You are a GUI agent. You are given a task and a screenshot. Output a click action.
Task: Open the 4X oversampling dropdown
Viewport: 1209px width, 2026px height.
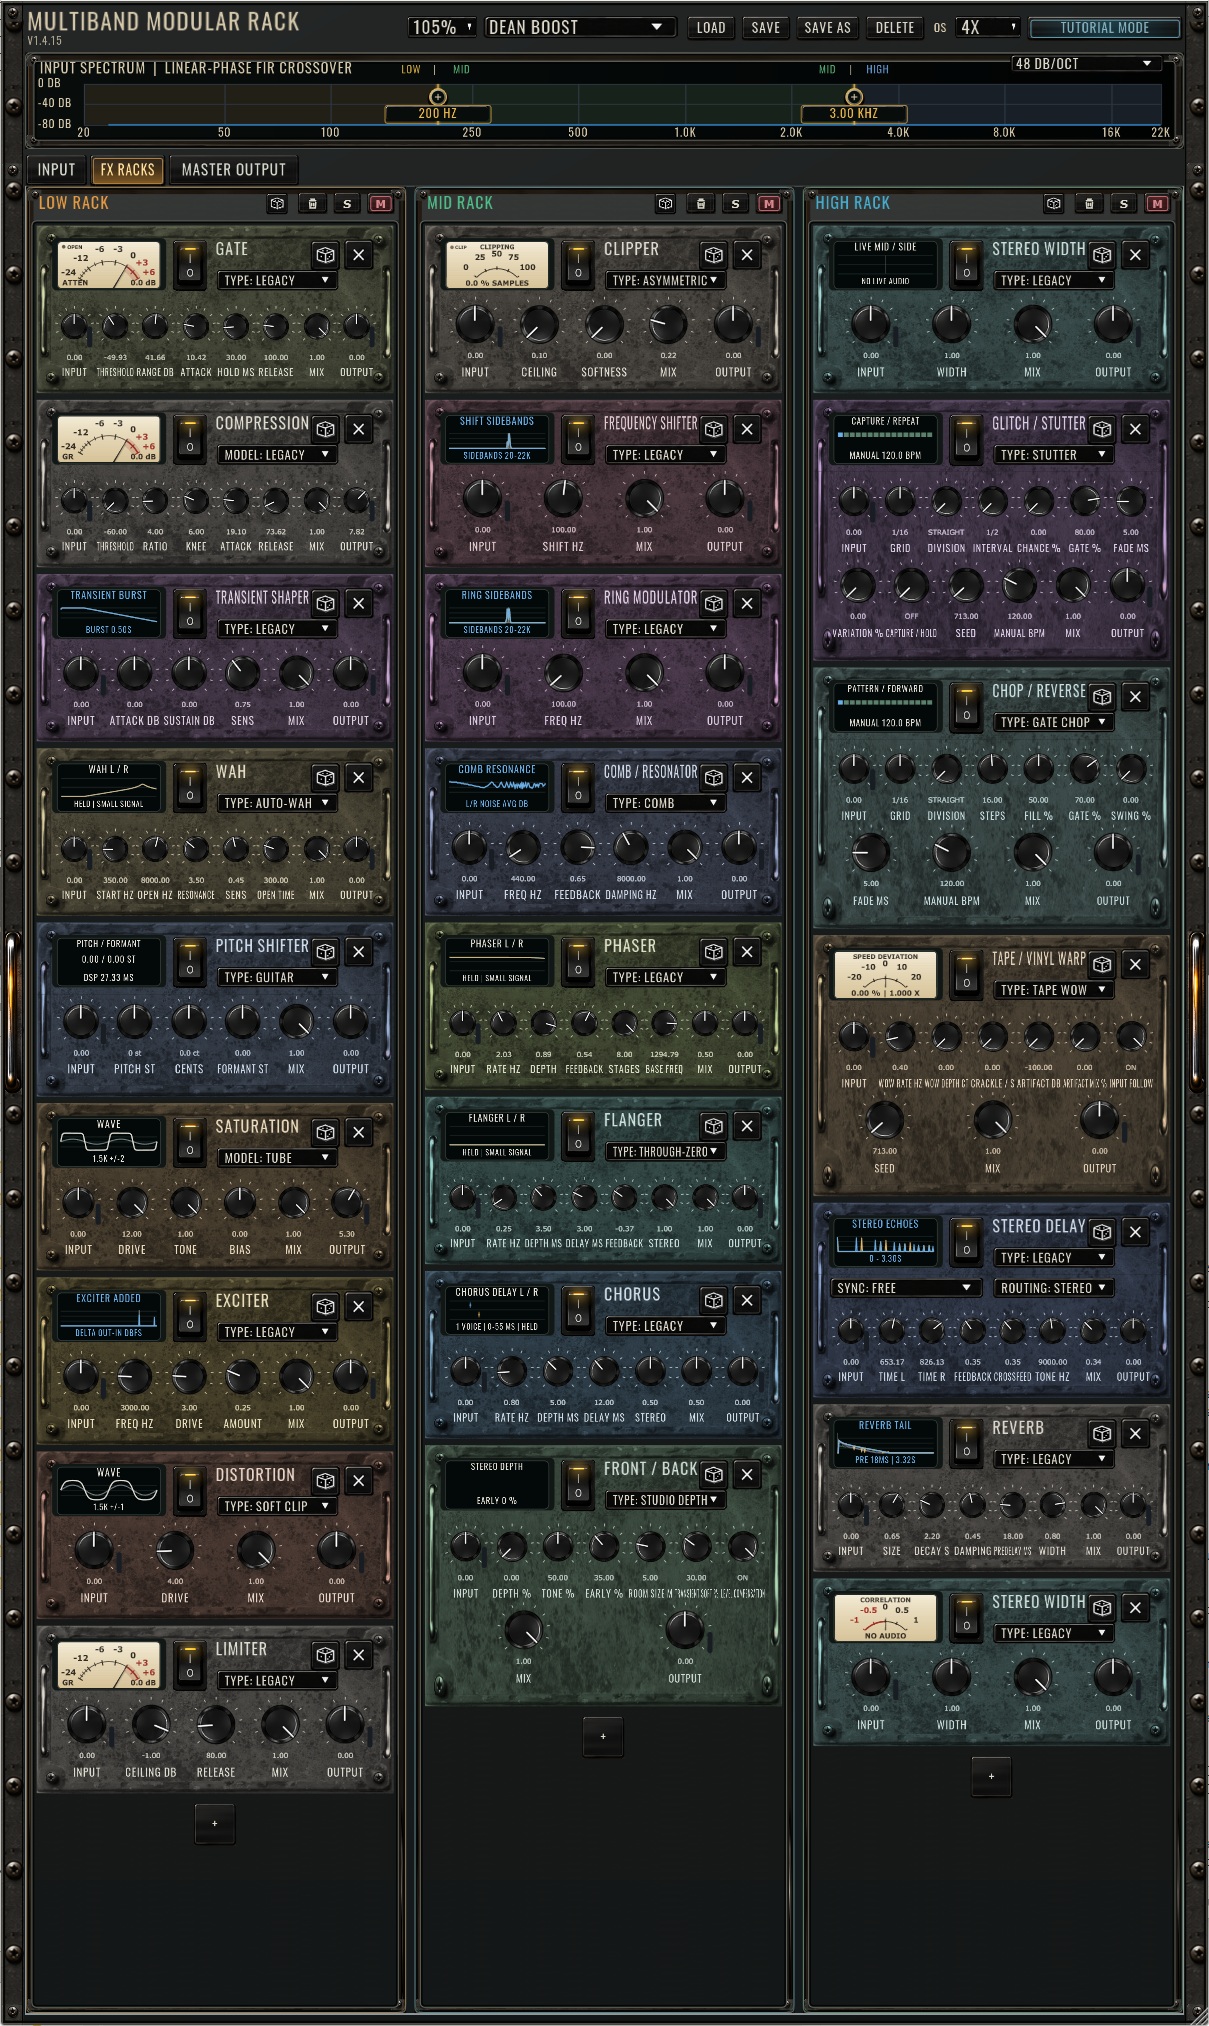(x=988, y=27)
